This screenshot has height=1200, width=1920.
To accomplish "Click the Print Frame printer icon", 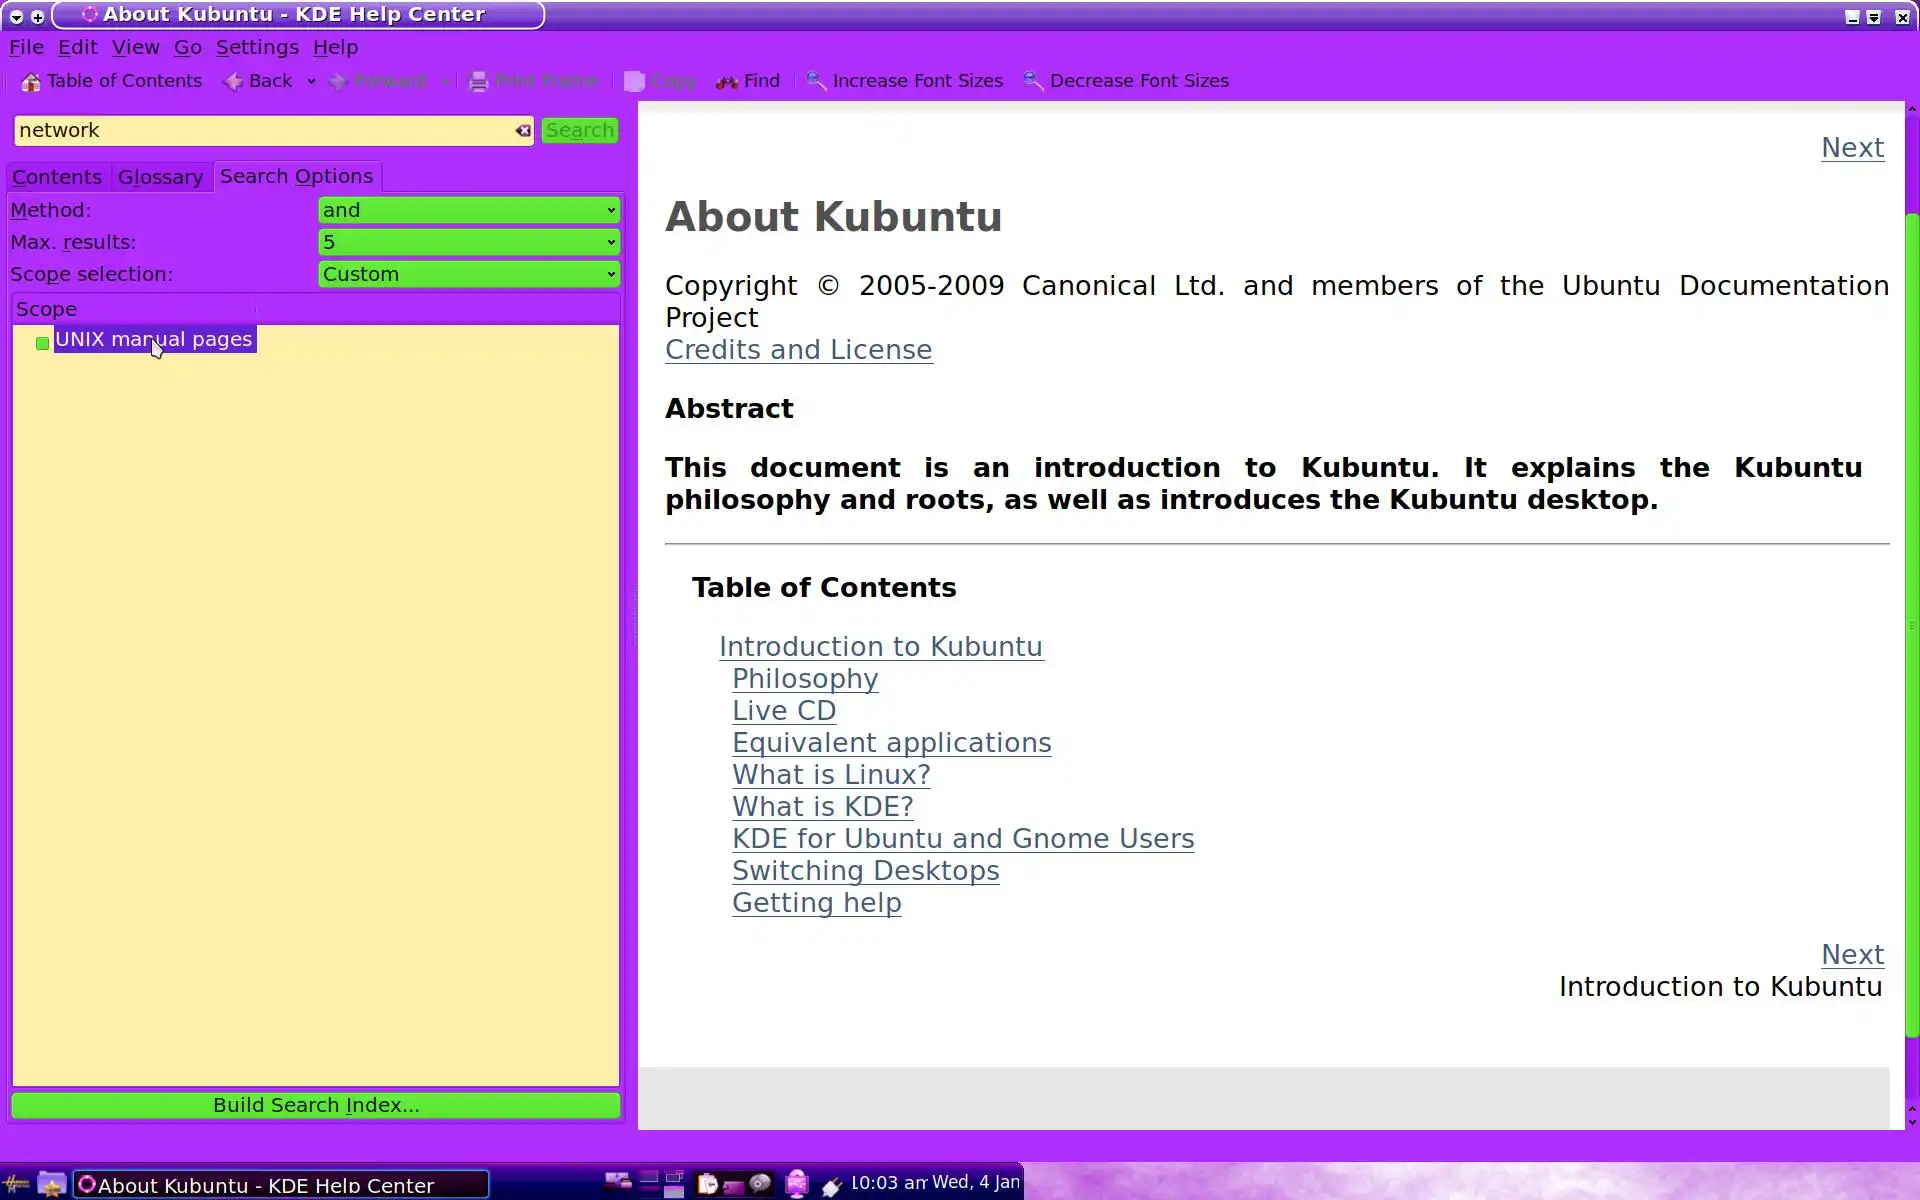I will click(479, 82).
